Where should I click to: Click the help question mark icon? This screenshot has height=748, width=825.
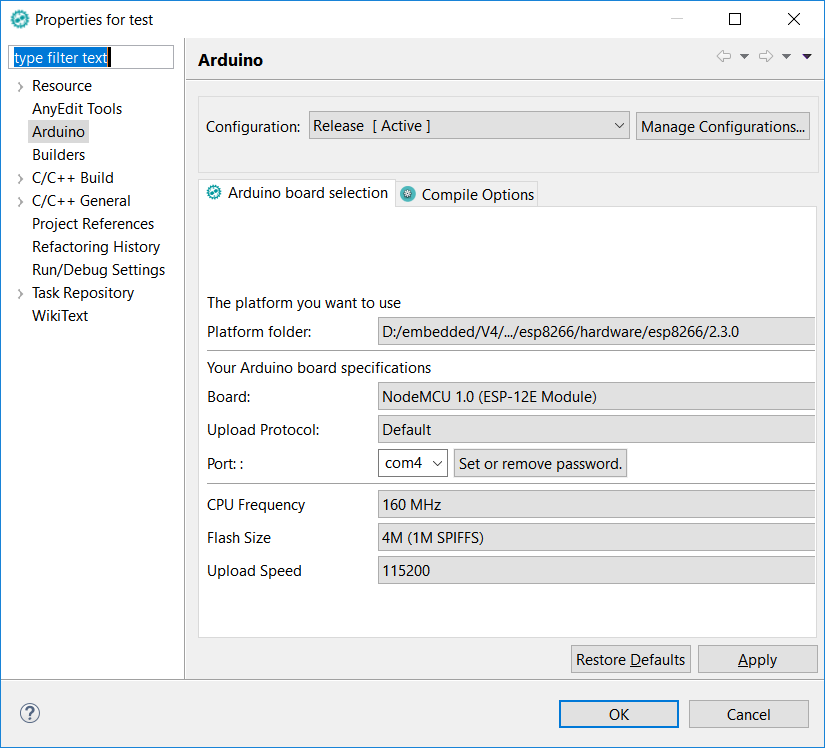click(29, 713)
